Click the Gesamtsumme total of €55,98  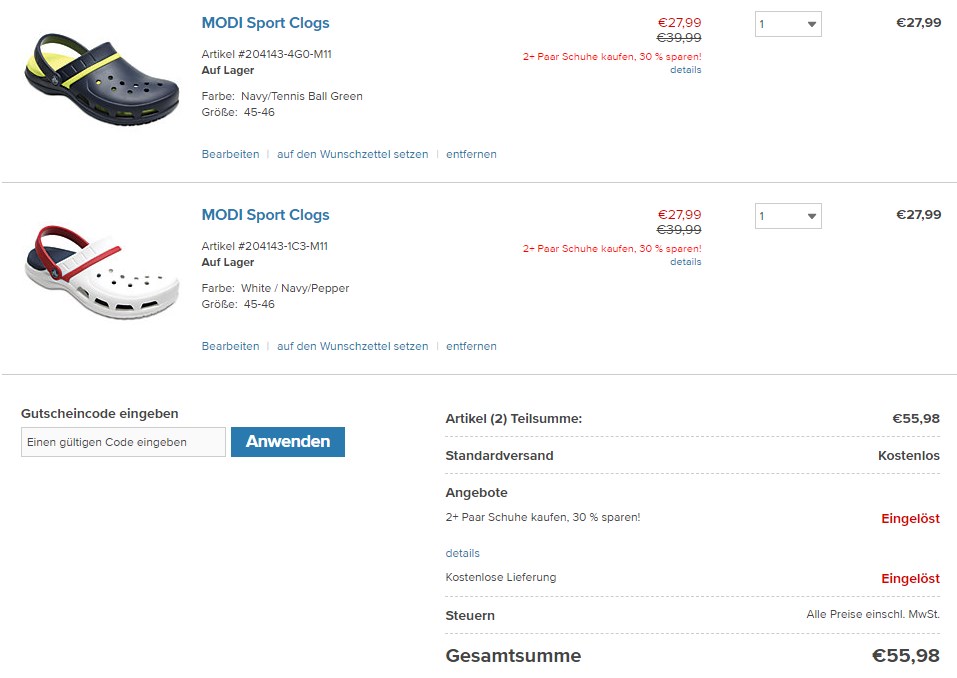(905, 656)
